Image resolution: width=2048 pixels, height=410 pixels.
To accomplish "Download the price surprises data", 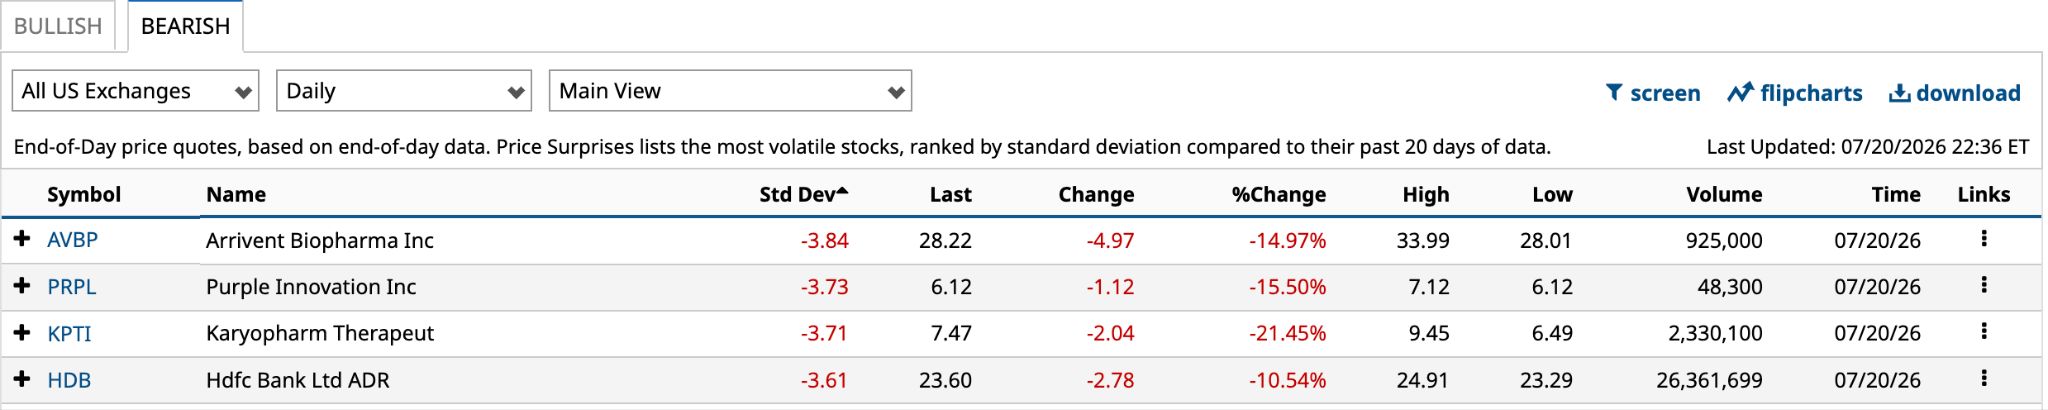I will pyautogui.click(x=1954, y=93).
